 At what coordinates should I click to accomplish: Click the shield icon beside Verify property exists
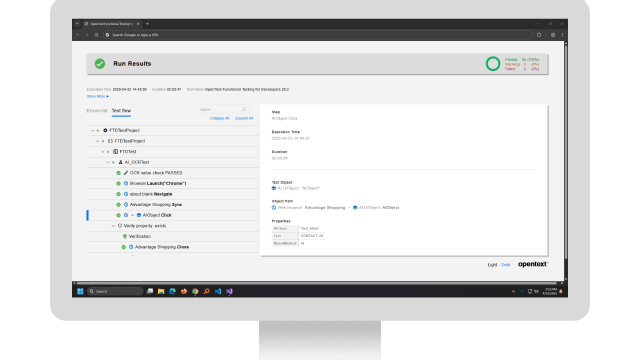click(x=120, y=226)
